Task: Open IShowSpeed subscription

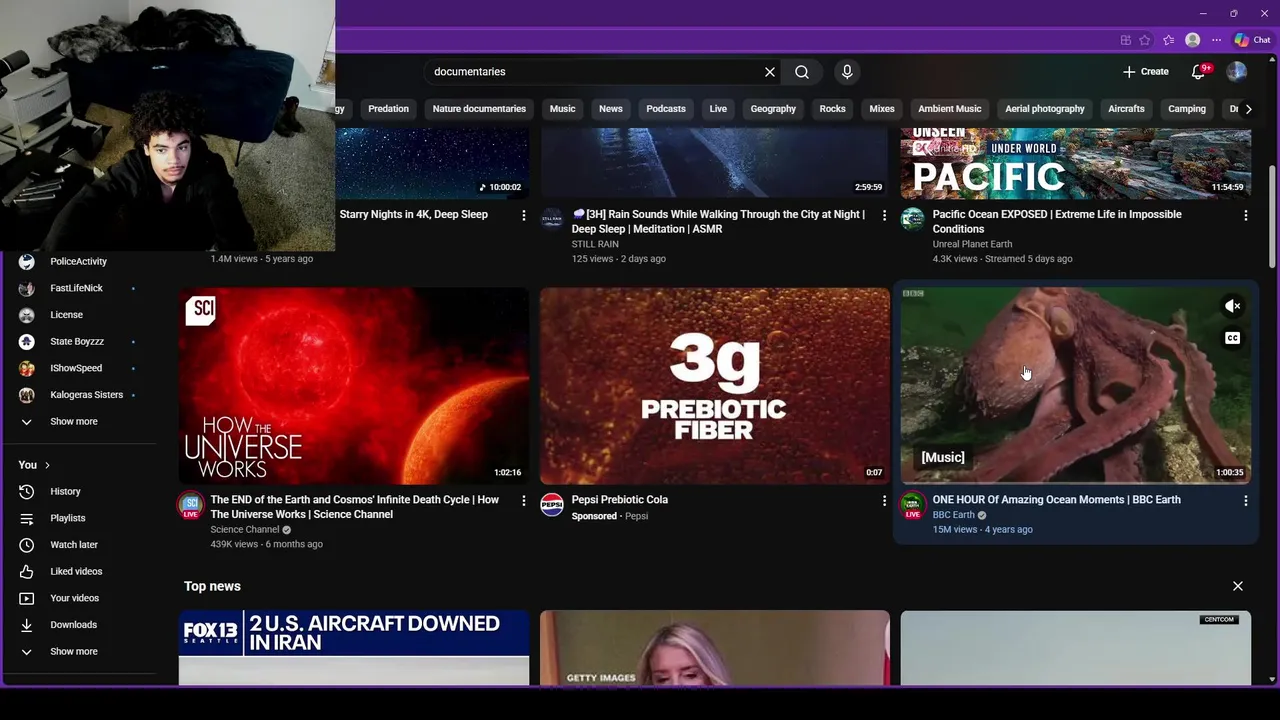Action: [x=78, y=368]
